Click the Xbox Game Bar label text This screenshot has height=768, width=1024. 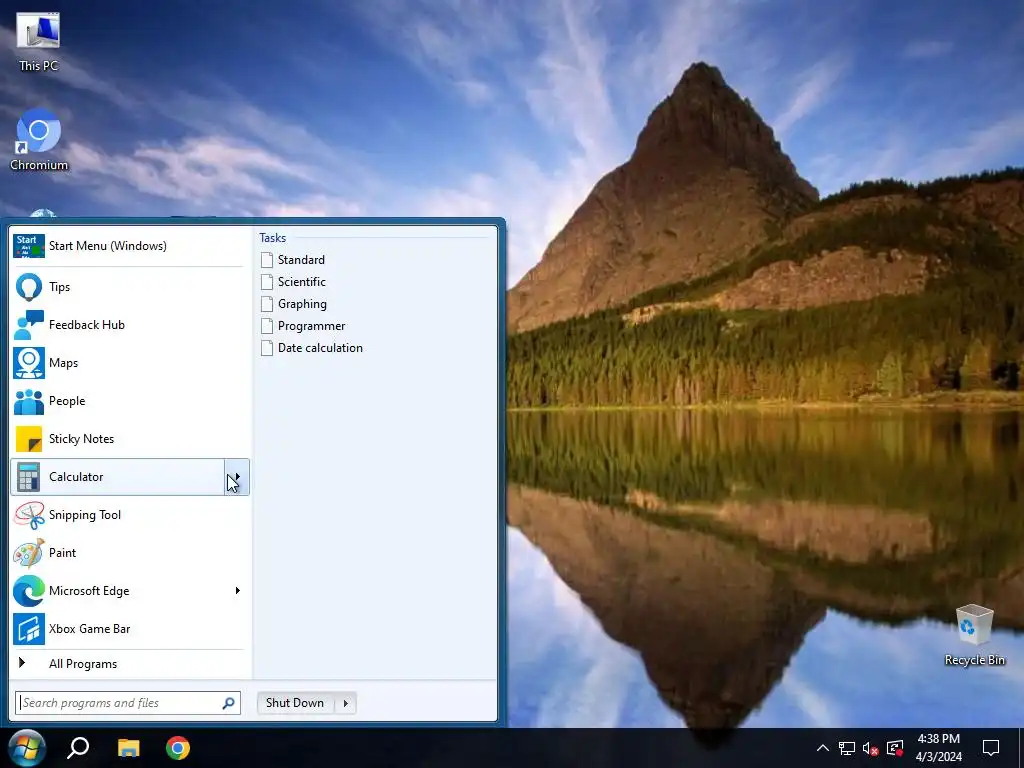coord(89,629)
